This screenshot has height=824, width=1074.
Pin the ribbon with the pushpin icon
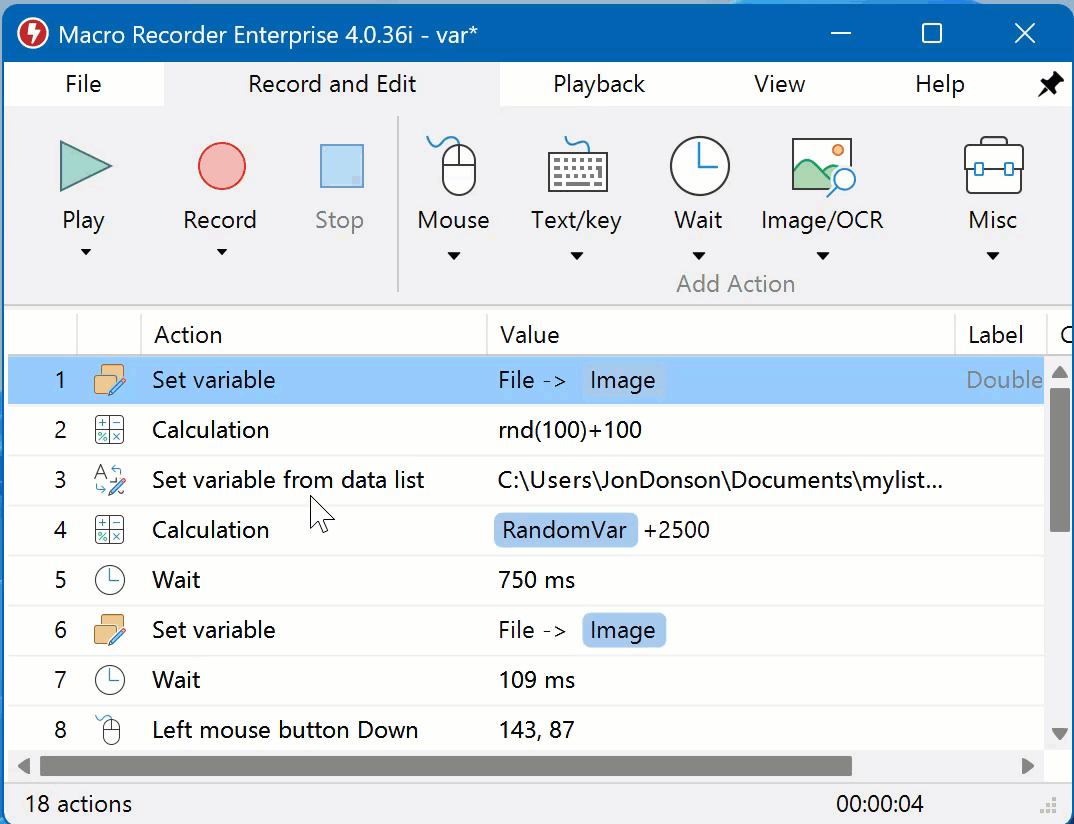coord(1050,85)
